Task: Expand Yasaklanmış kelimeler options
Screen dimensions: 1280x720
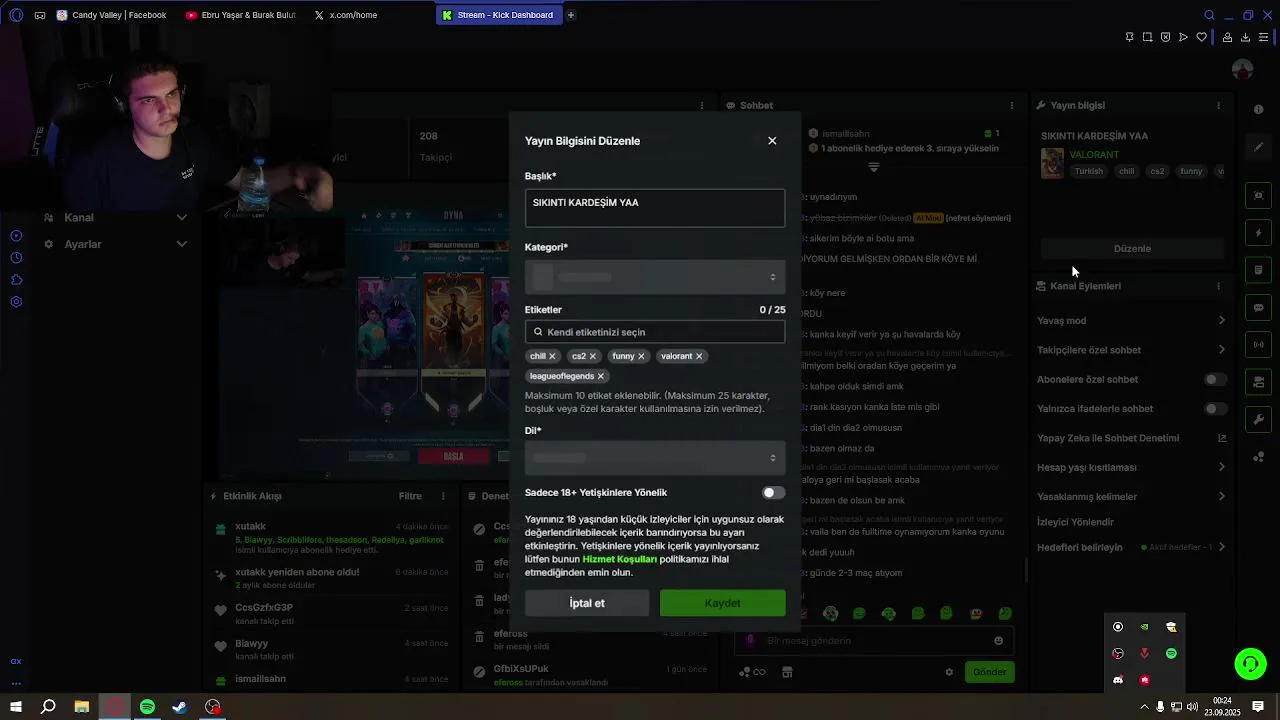Action: click(1221, 496)
